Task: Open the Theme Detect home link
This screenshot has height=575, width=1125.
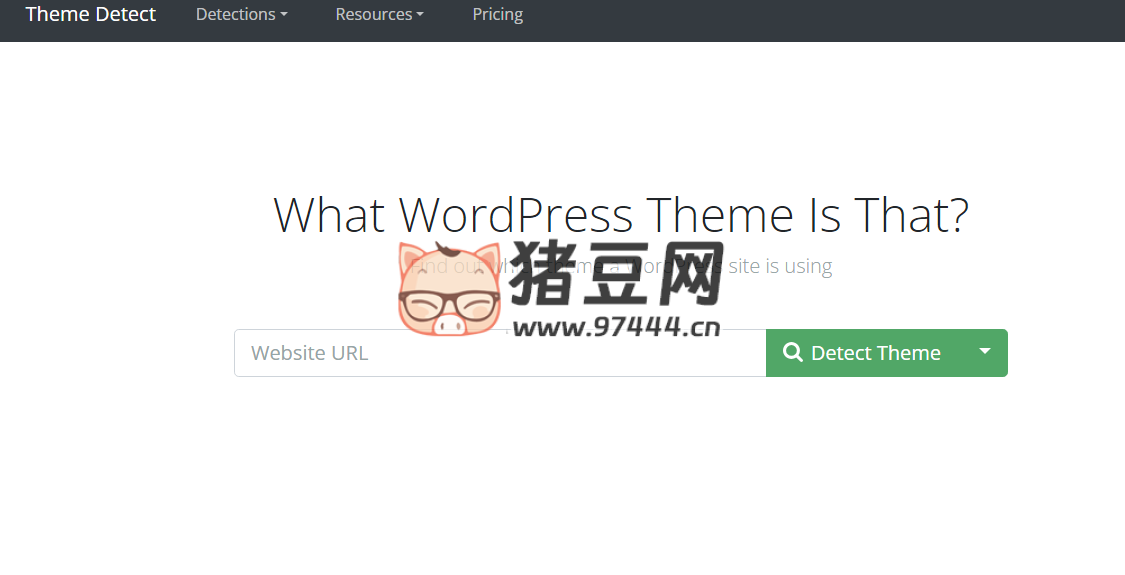Action: pyautogui.click(x=90, y=14)
